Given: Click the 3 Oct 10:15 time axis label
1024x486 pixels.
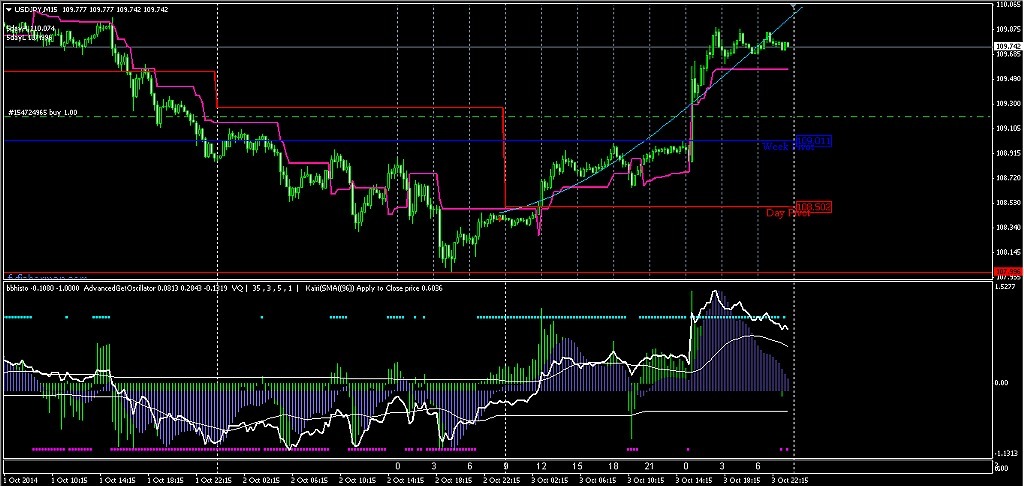Looking at the screenshot, I should tap(647, 479).
